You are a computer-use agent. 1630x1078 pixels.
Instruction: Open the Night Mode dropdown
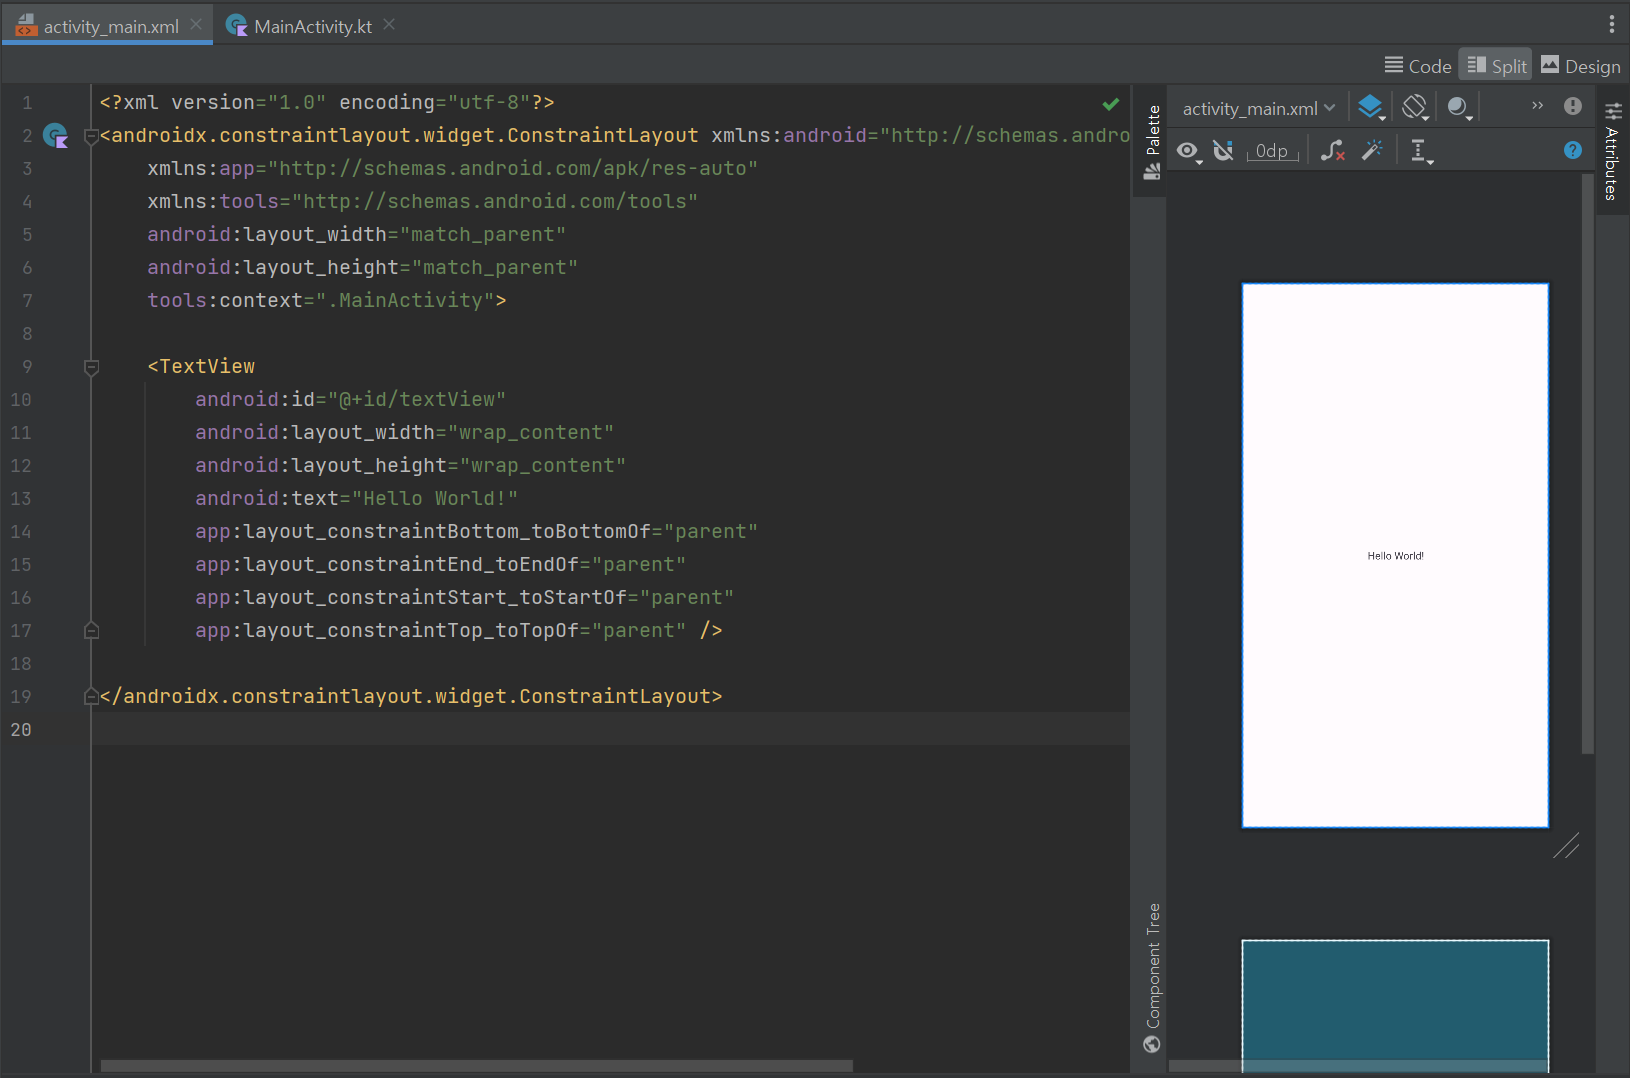pos(1460,107)
